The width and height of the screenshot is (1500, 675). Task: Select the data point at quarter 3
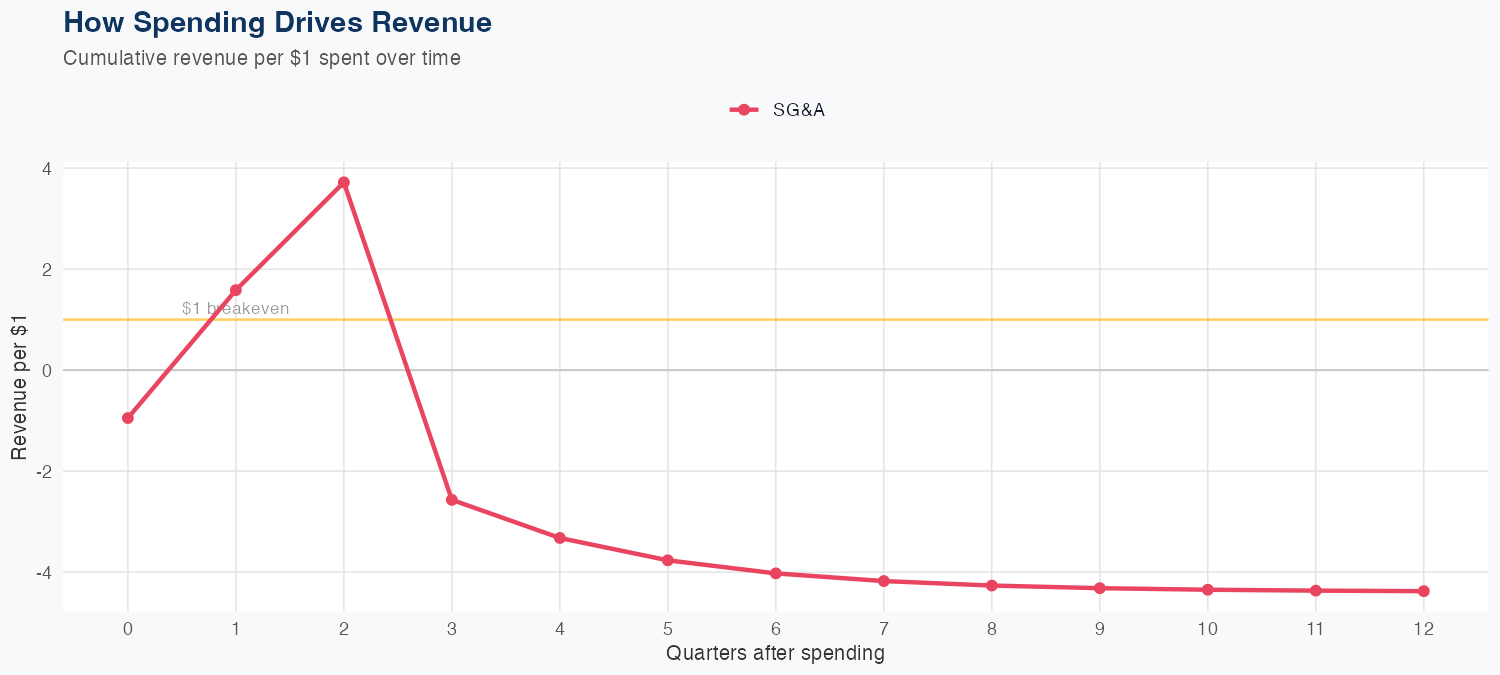click(x=452, y=500)
